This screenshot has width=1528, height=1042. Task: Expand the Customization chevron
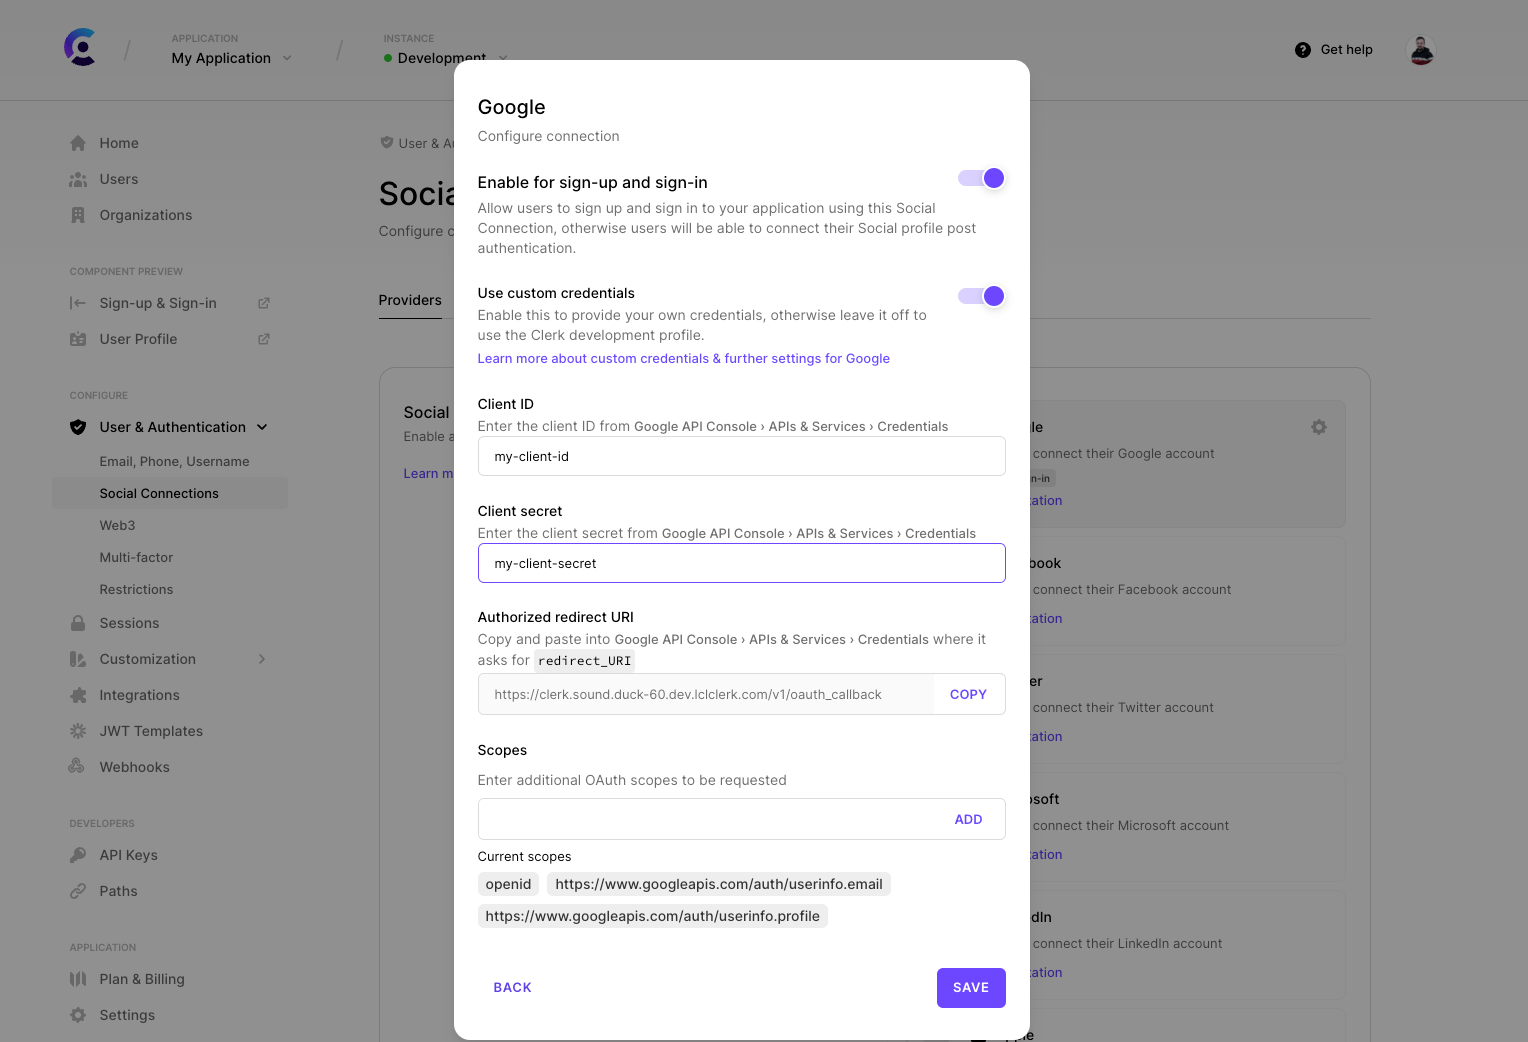tap(262, 659)
